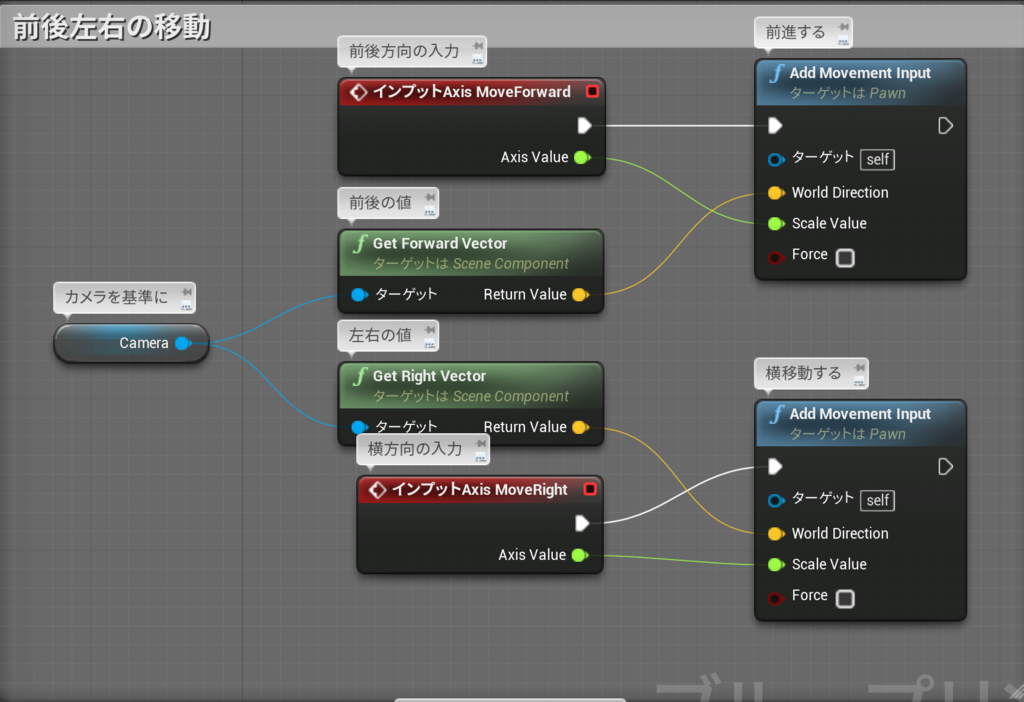The image size is (1024, 702).
Task: Click Get Forward Vector's ターゲット input pin
Action: (359, 295)
